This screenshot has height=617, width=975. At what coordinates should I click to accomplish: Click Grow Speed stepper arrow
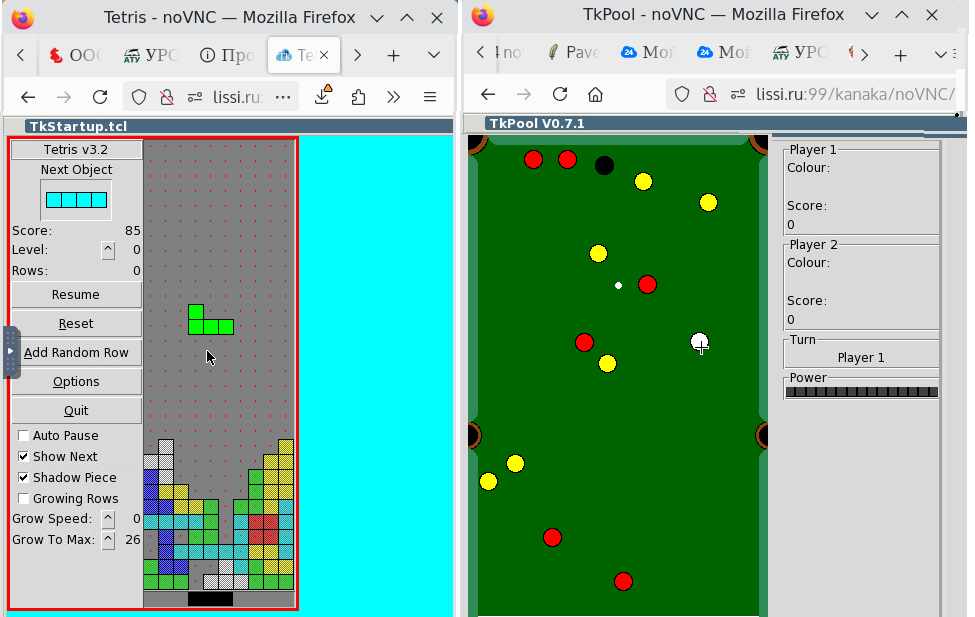coord(108,519)
